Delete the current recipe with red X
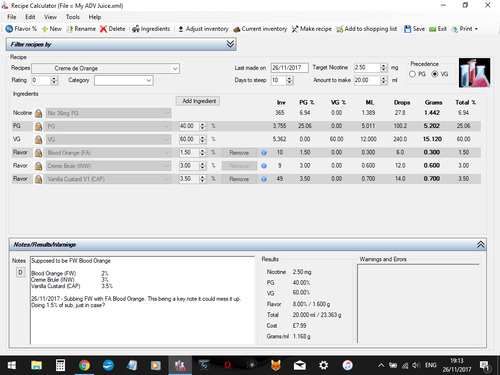The height and width of the screenshot is (375, 500). [x=113, y=29]
